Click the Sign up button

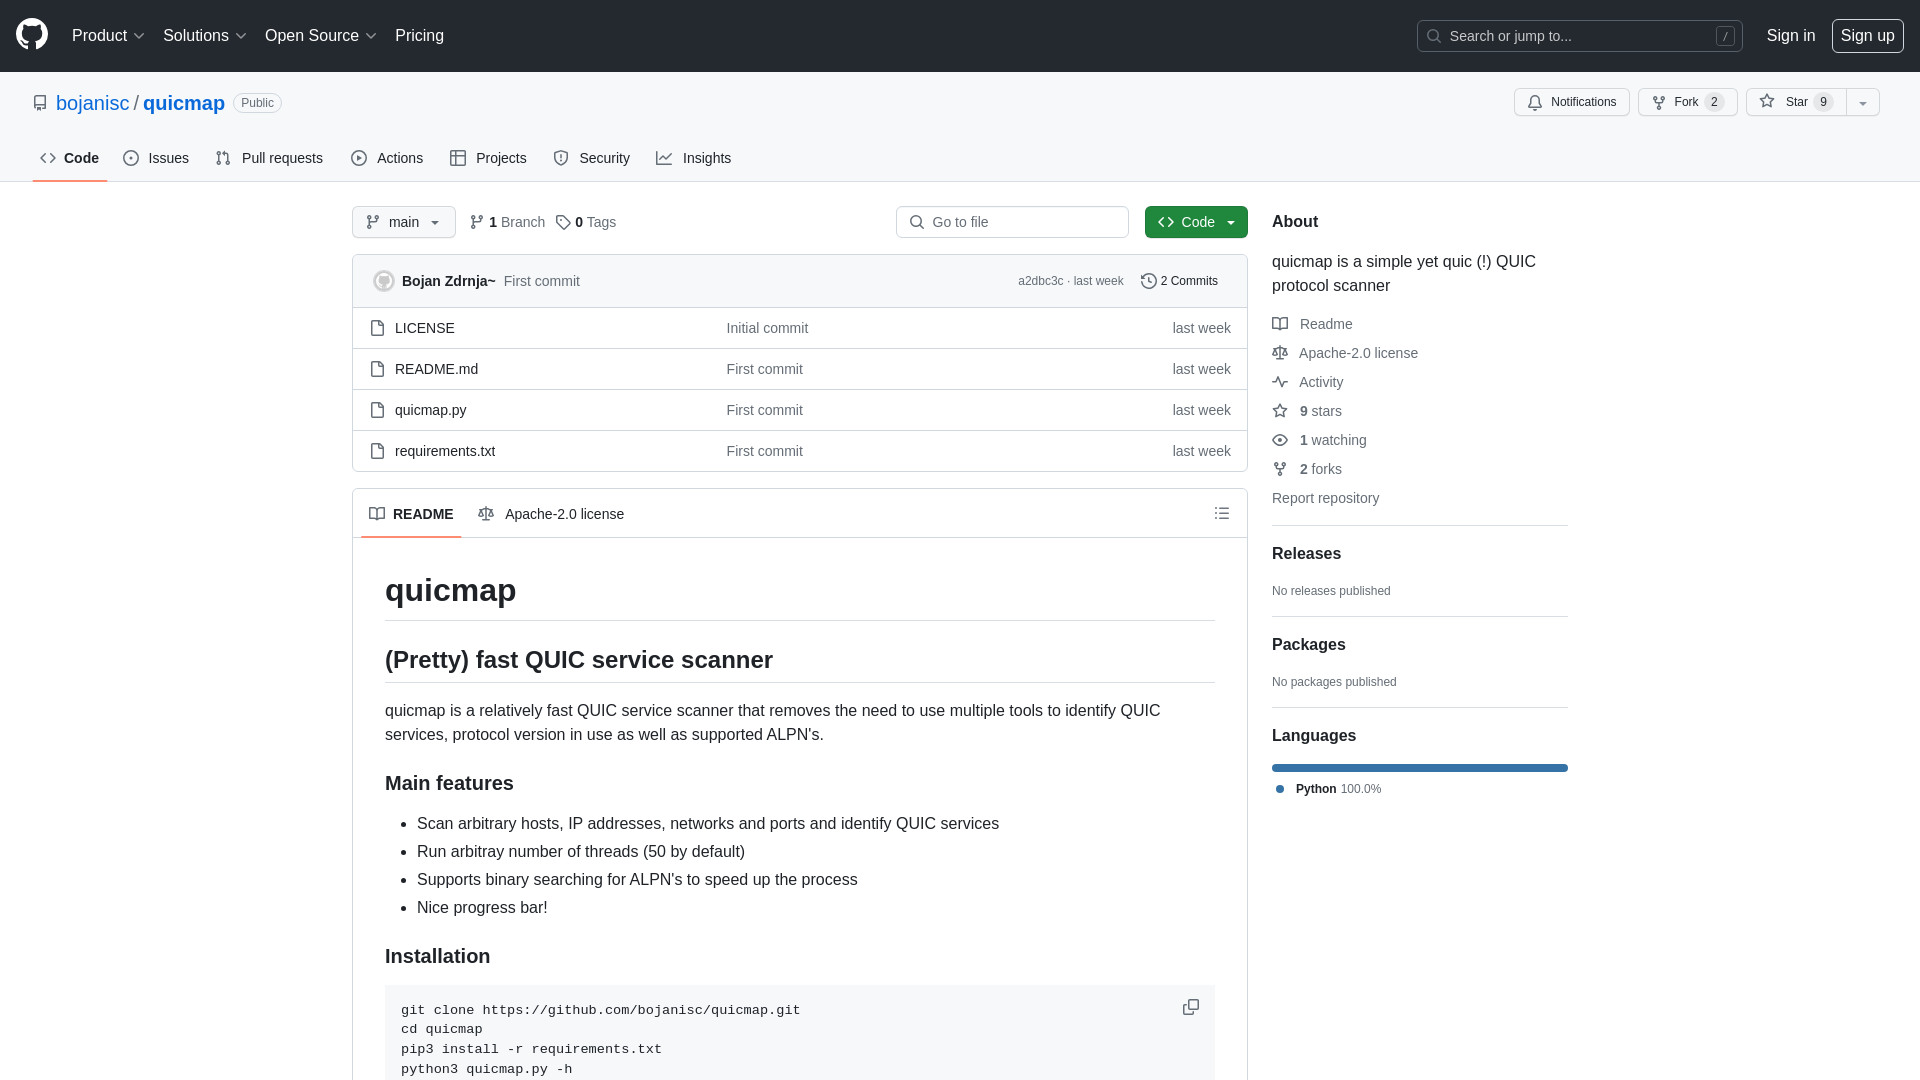[1867, 36]
